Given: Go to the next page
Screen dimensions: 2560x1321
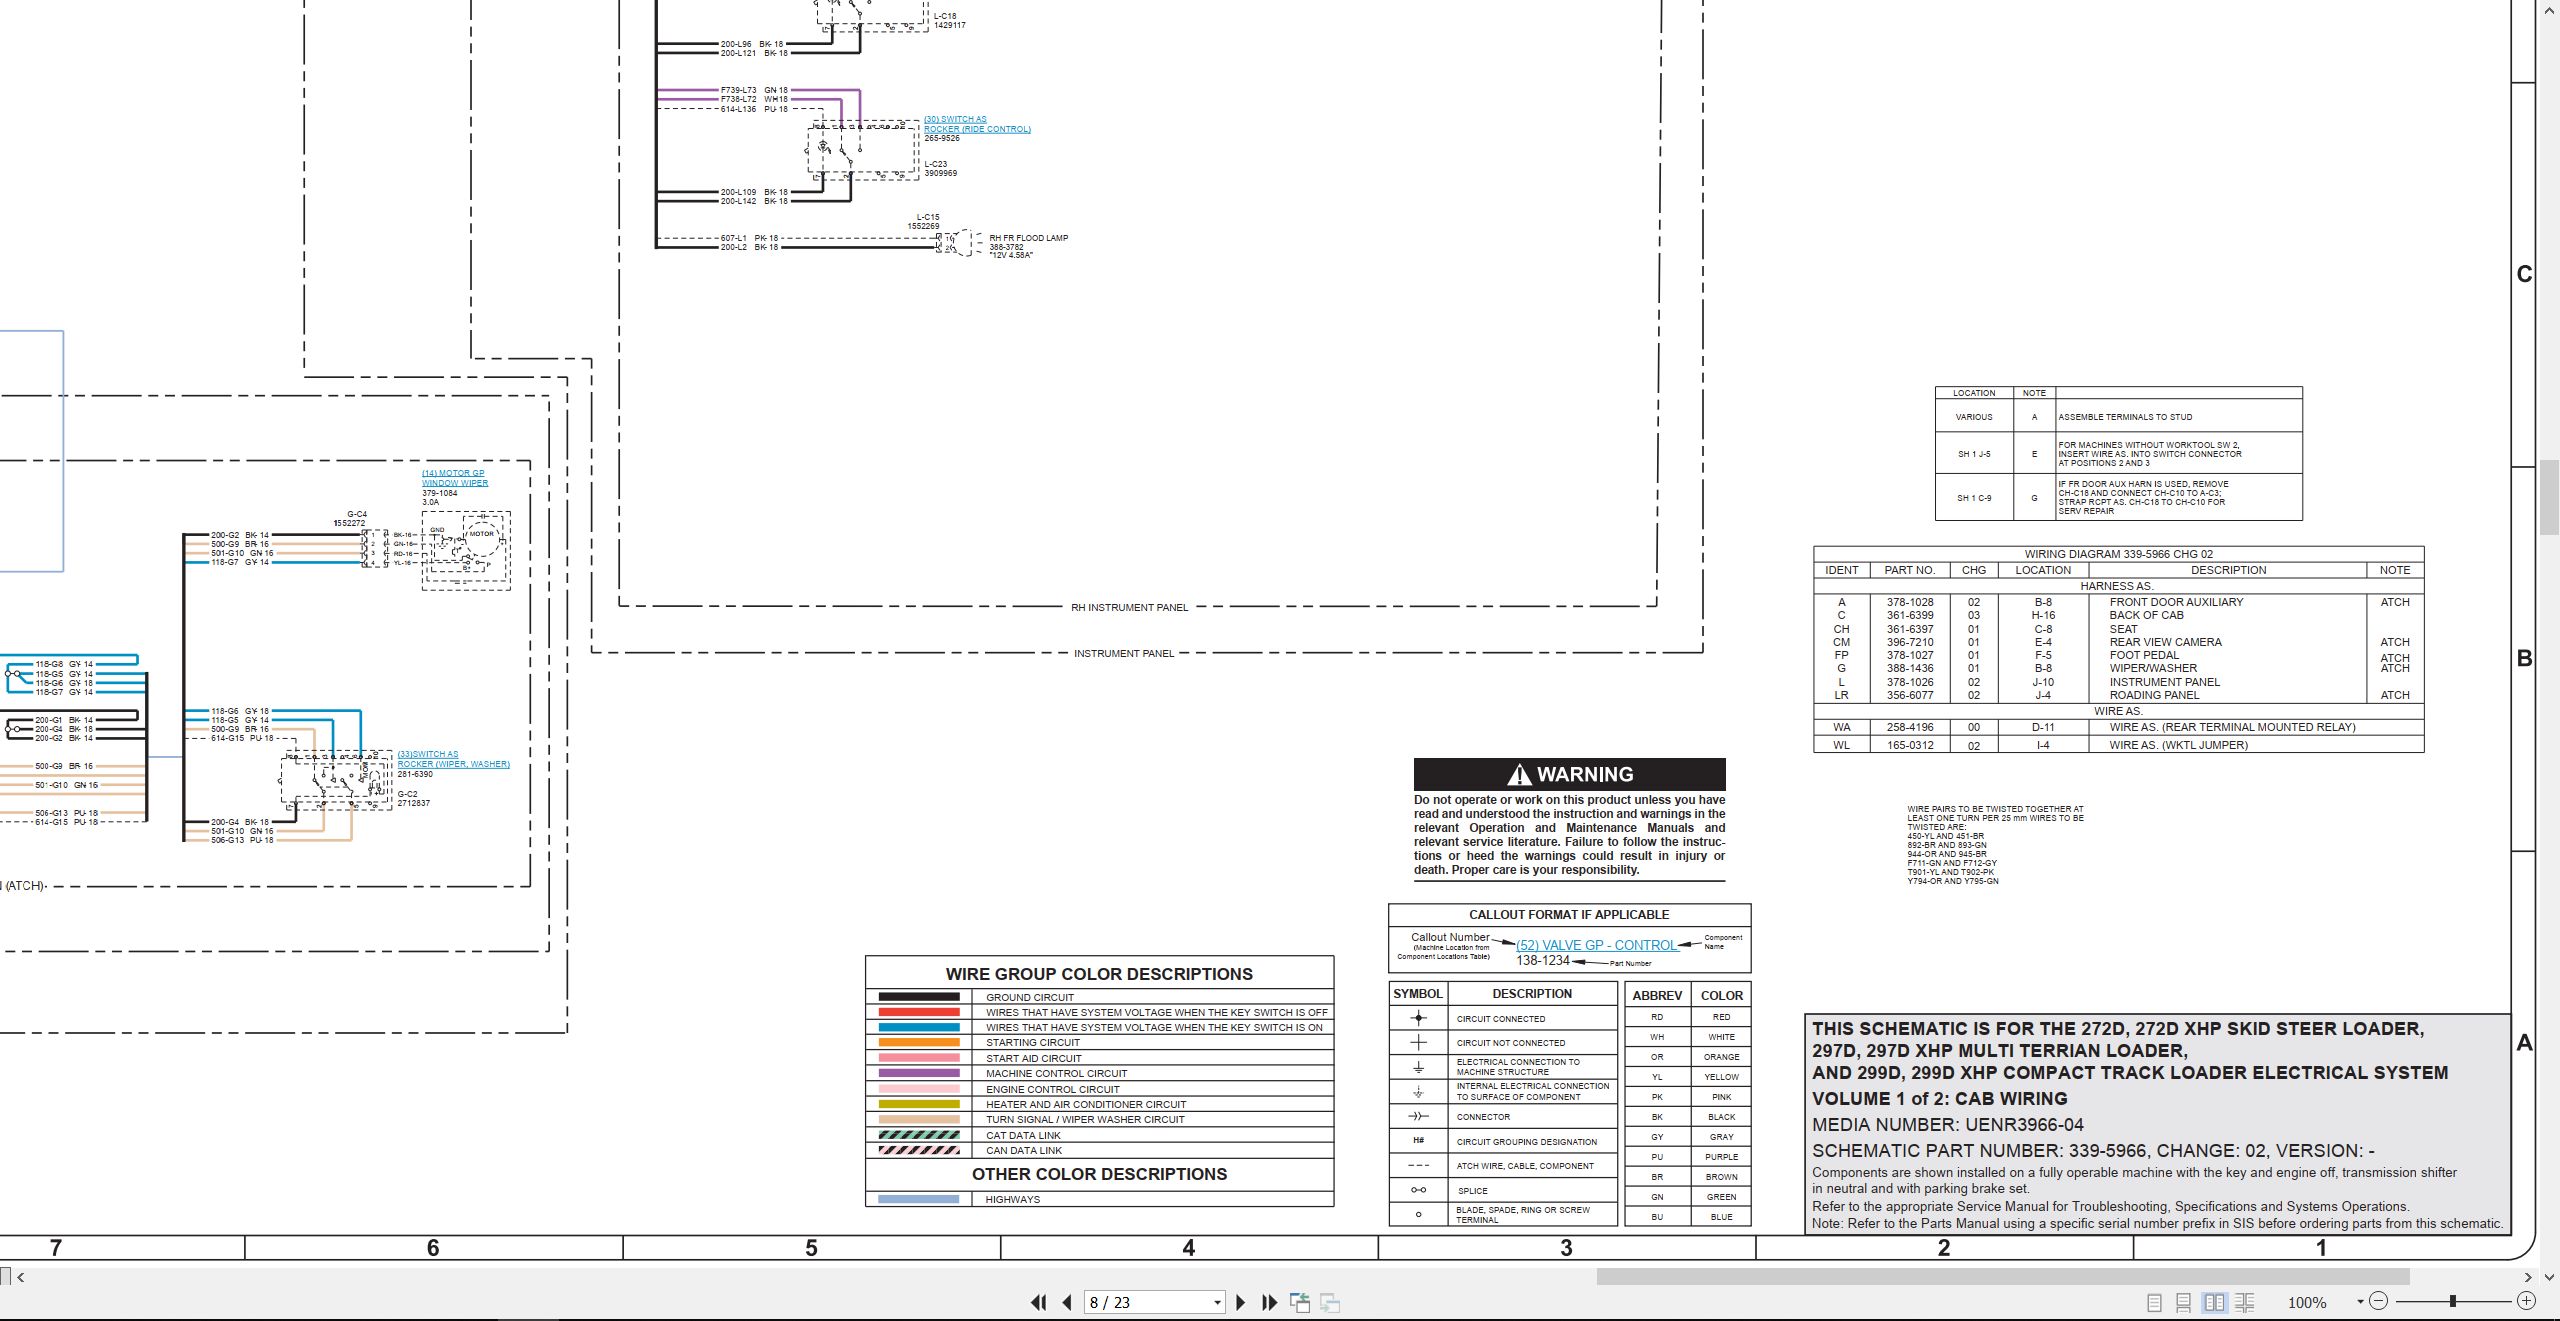Looking at the screenshot, I should (1241, 1302).
